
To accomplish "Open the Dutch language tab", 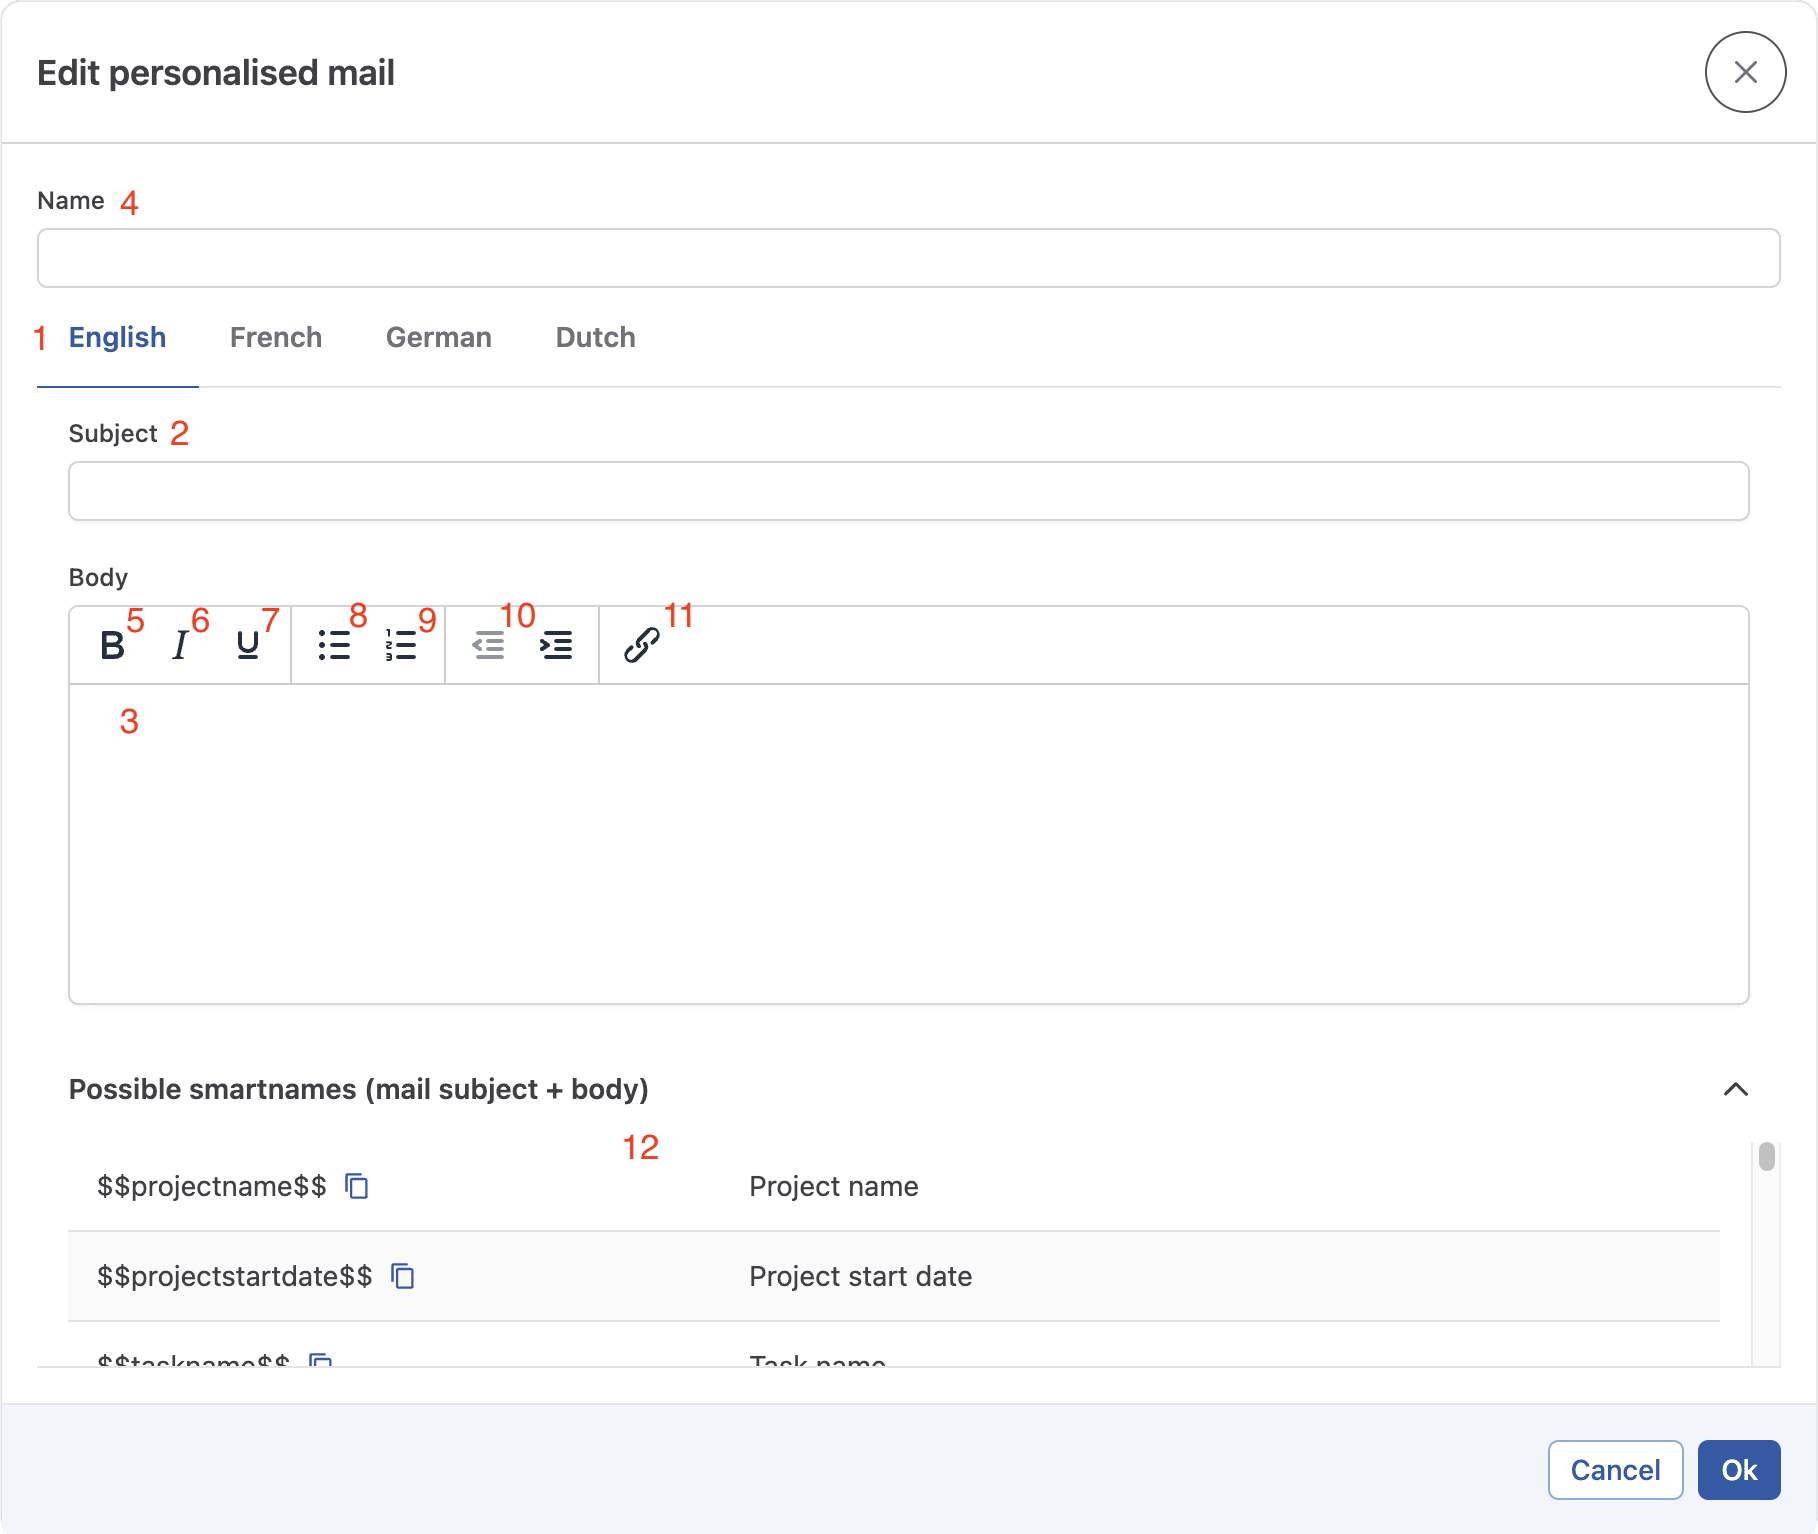I will point(594,338).
